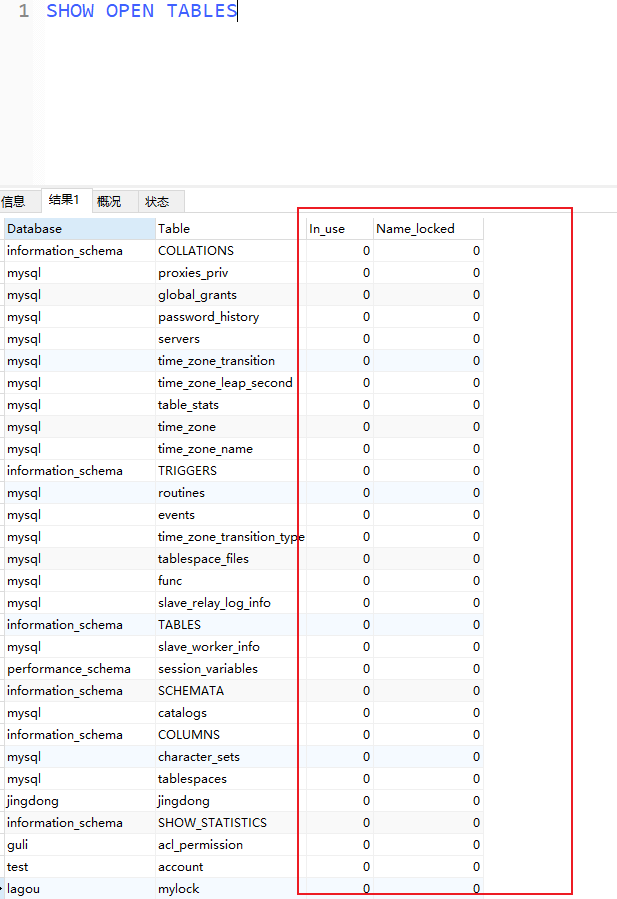Select the SHOW_STATISTICS cell
Image resolution: width=617 pixels, height=899 pixels.
tap(231, 823)
